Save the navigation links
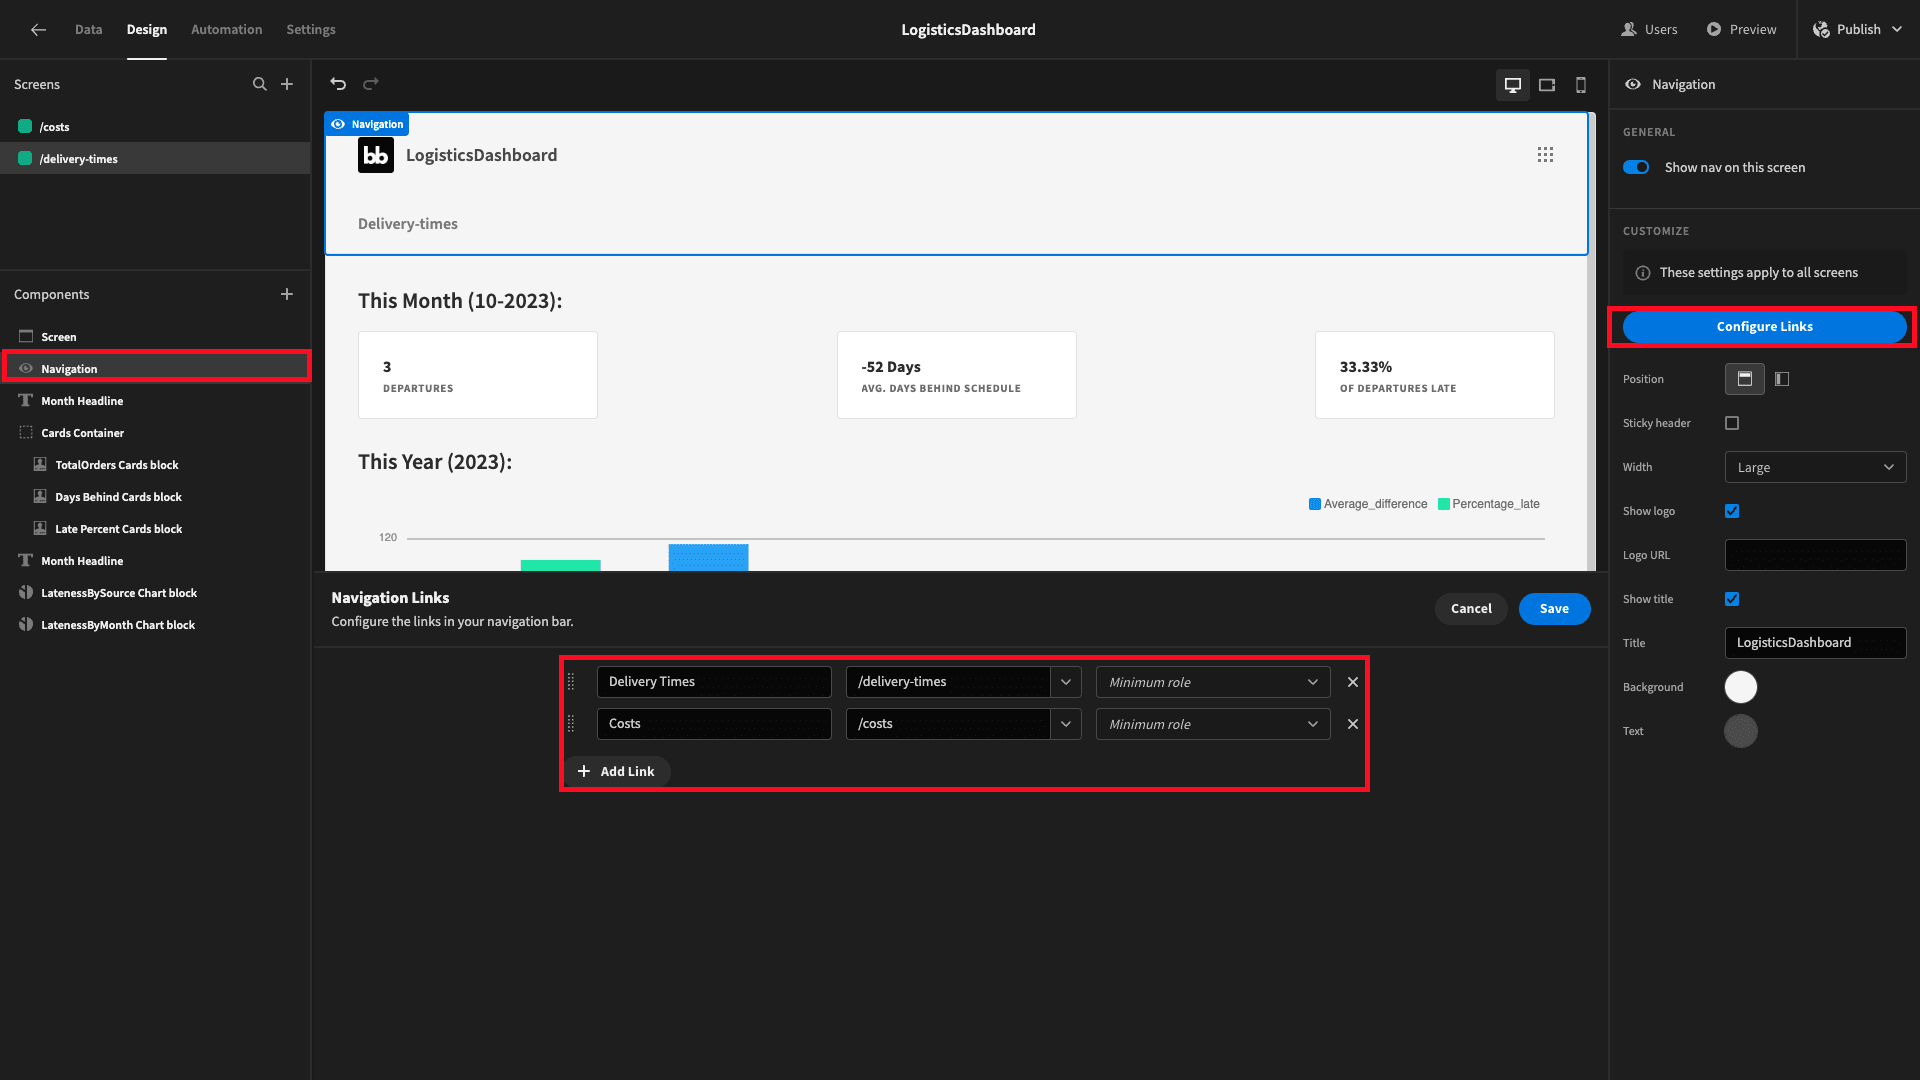The height and width of the screenshot is (1080, 1920). click(x=1554, y=609)
